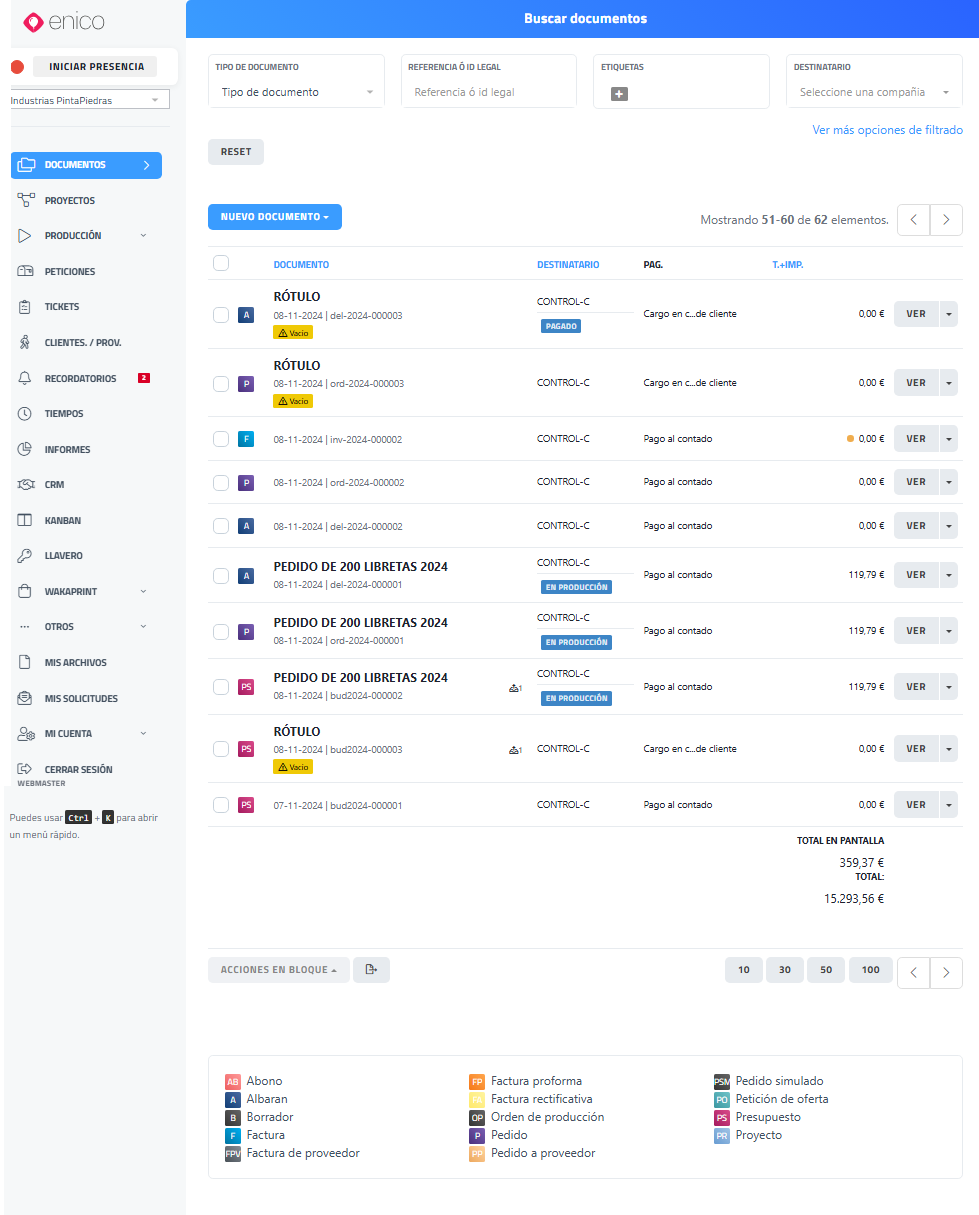Click the Tiempos clock icon
Image resolution: width=979 pixels, height=1215 pixels.
coord(26,414)
